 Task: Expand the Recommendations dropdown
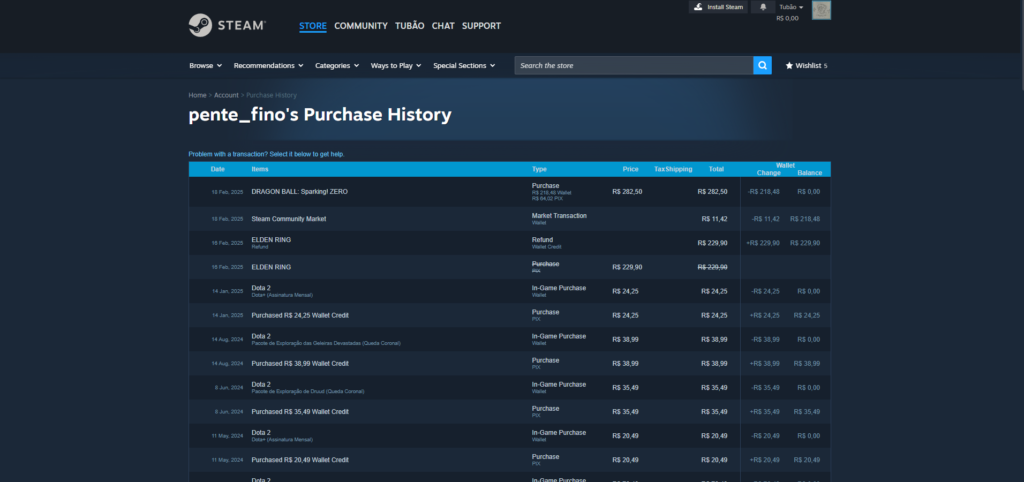(x=268, y=65)
